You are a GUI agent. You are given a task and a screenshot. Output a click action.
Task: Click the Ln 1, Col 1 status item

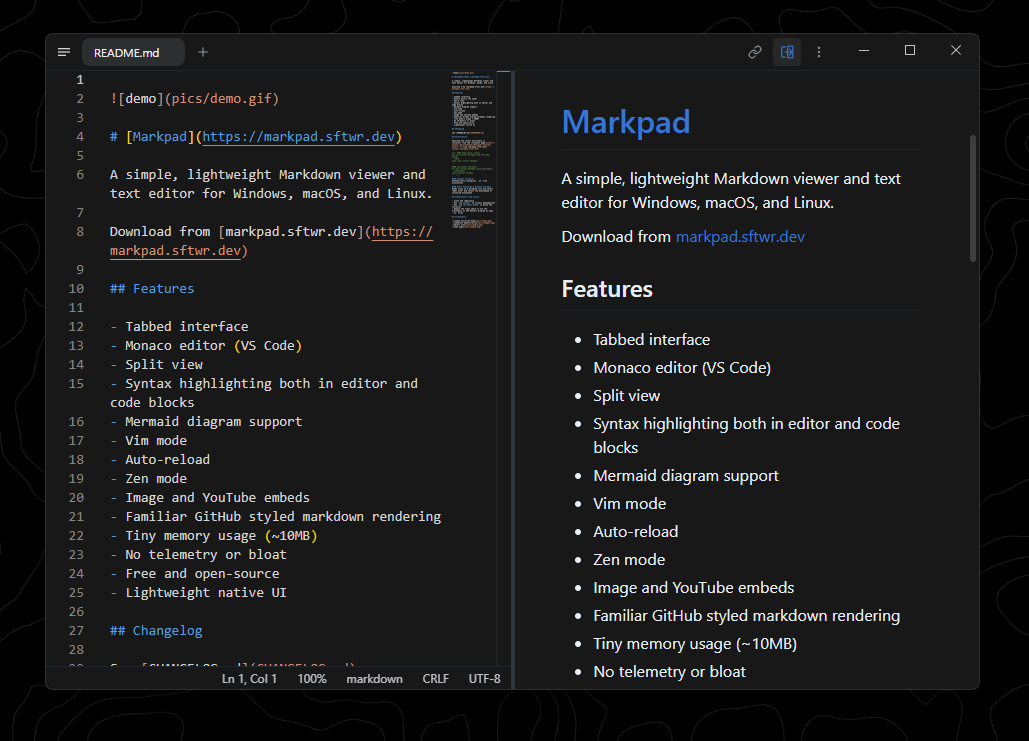point(249,678)
